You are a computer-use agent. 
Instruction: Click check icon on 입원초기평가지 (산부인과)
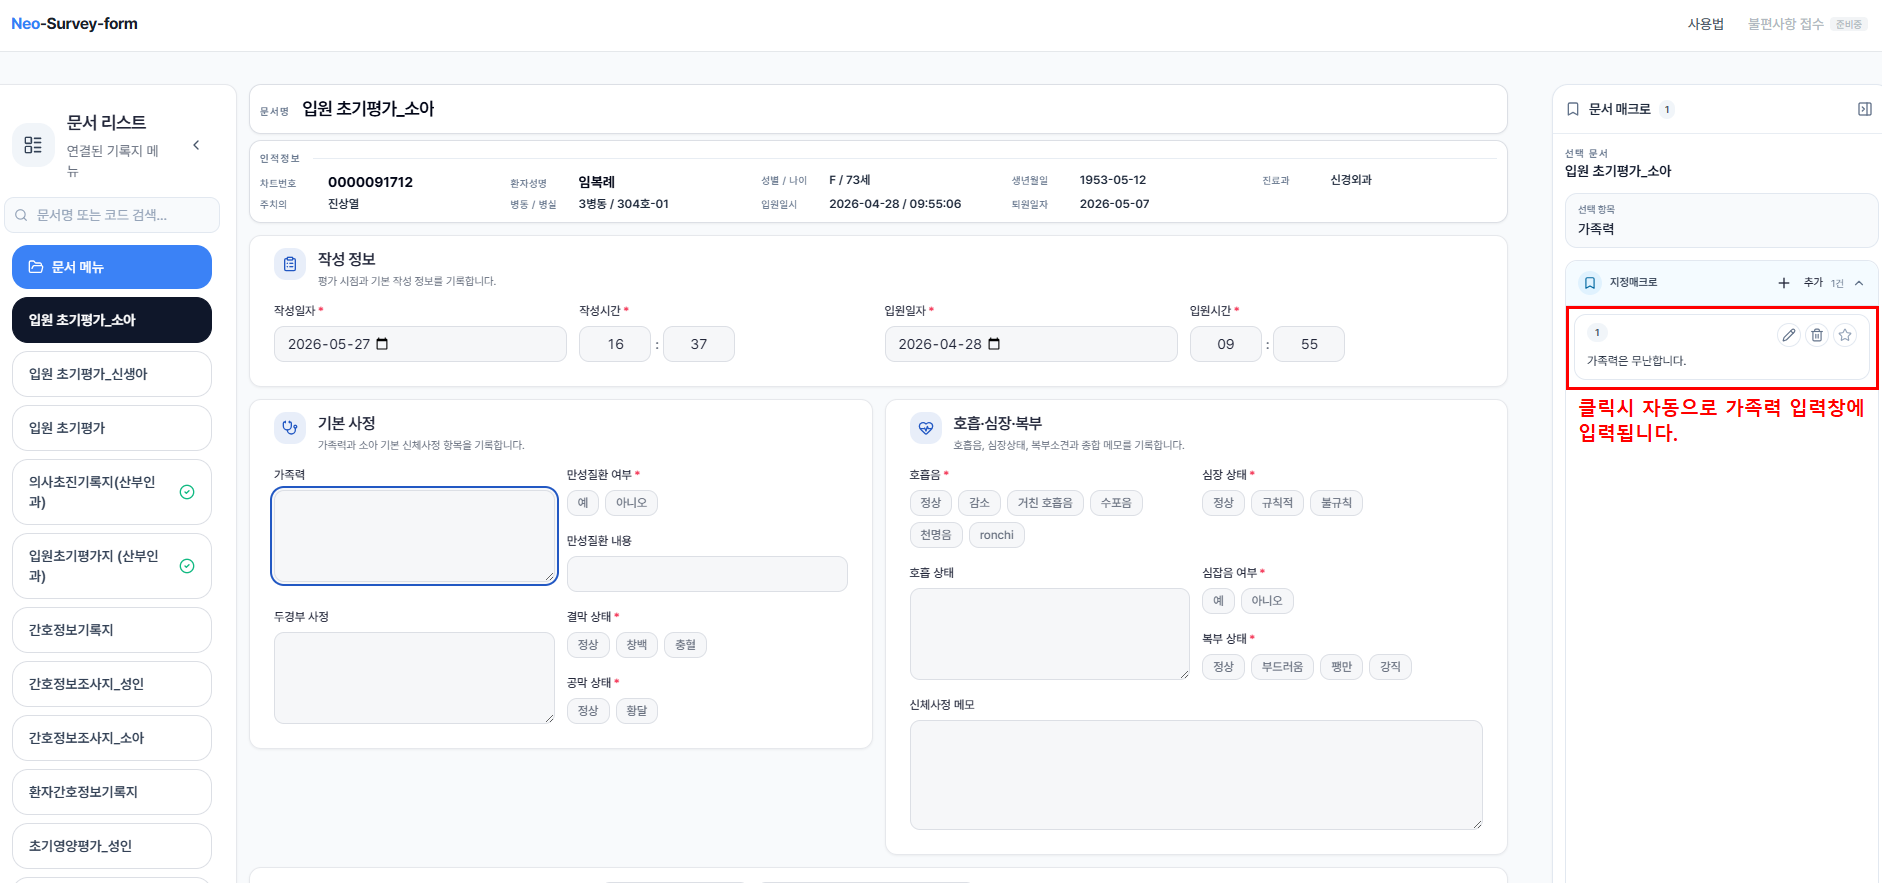coord(187,566)
